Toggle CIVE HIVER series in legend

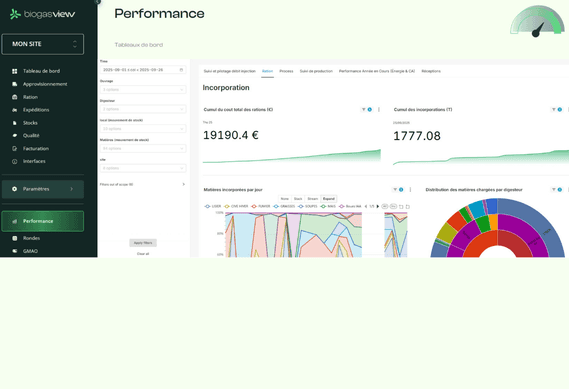pyautogui.click(x=236, y=206)
